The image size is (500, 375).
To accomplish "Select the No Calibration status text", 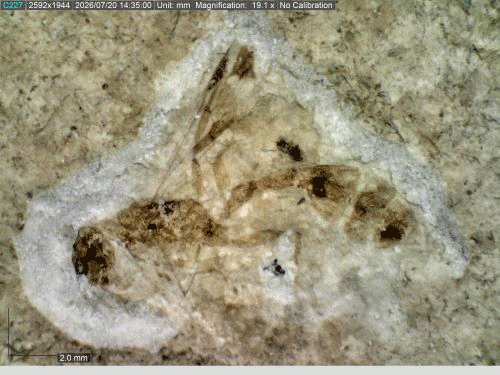I will [306, 5].
